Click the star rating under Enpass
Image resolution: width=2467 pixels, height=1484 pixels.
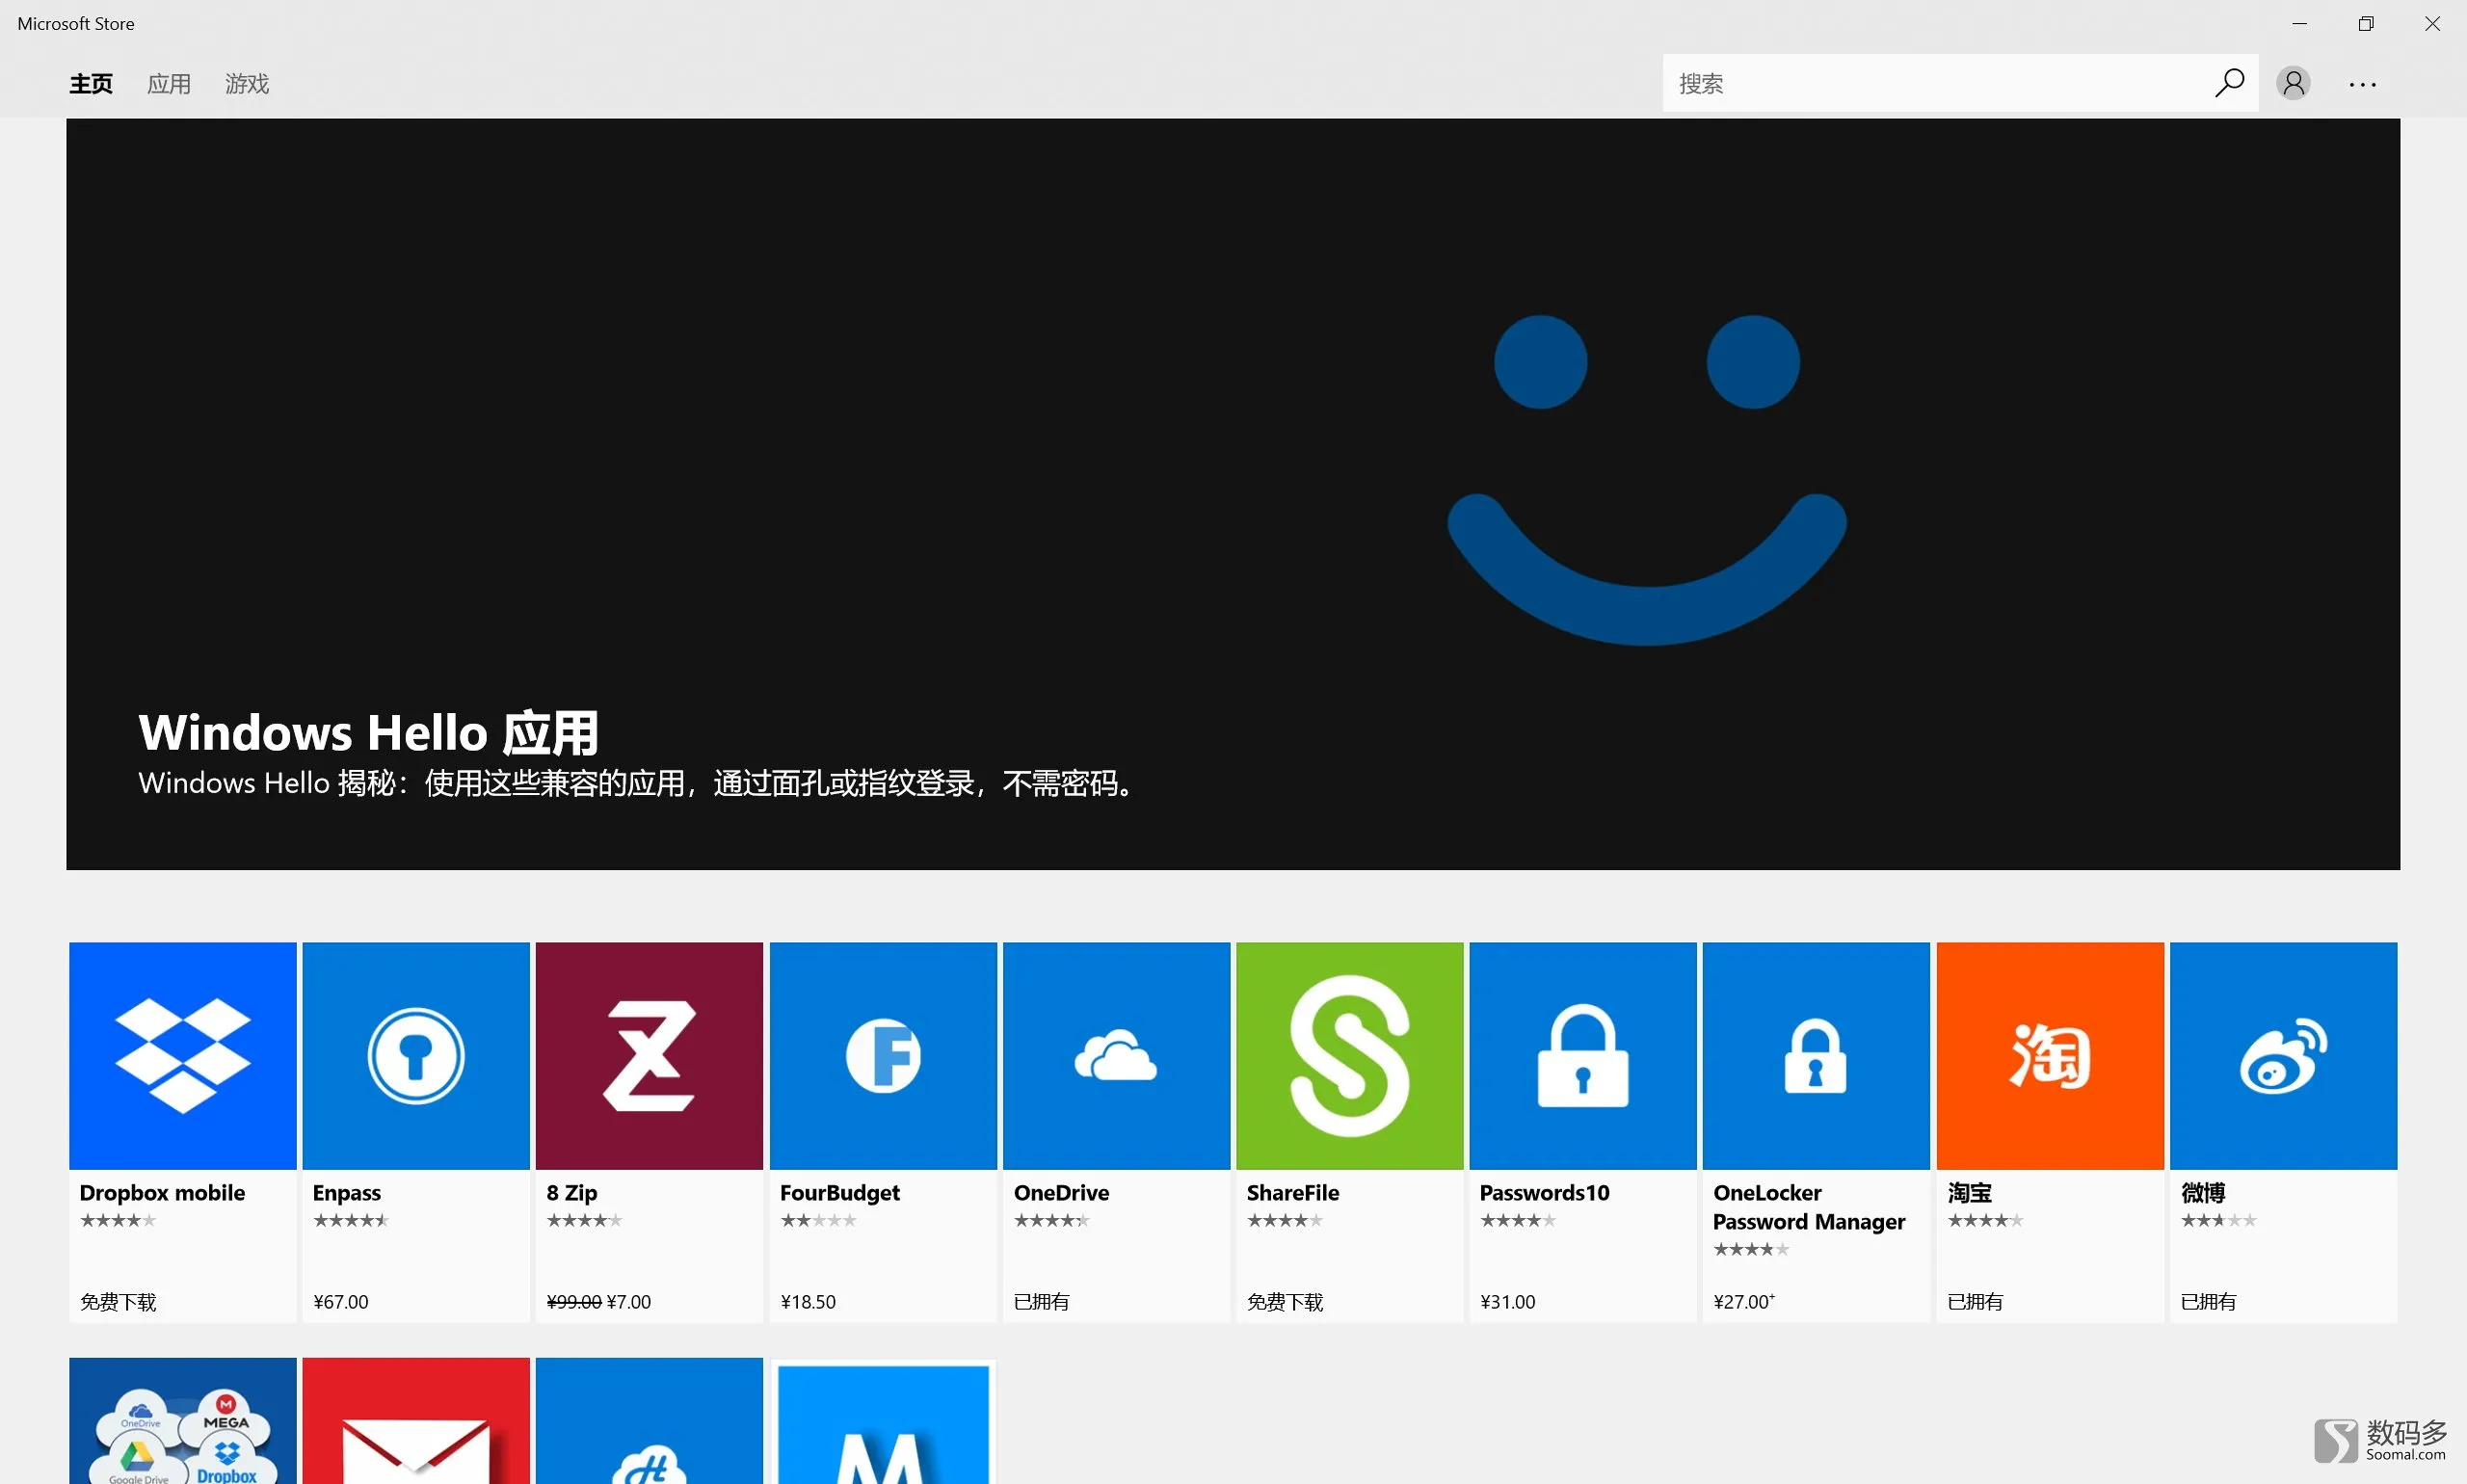pyautogui.click(x=352, y=1220)
